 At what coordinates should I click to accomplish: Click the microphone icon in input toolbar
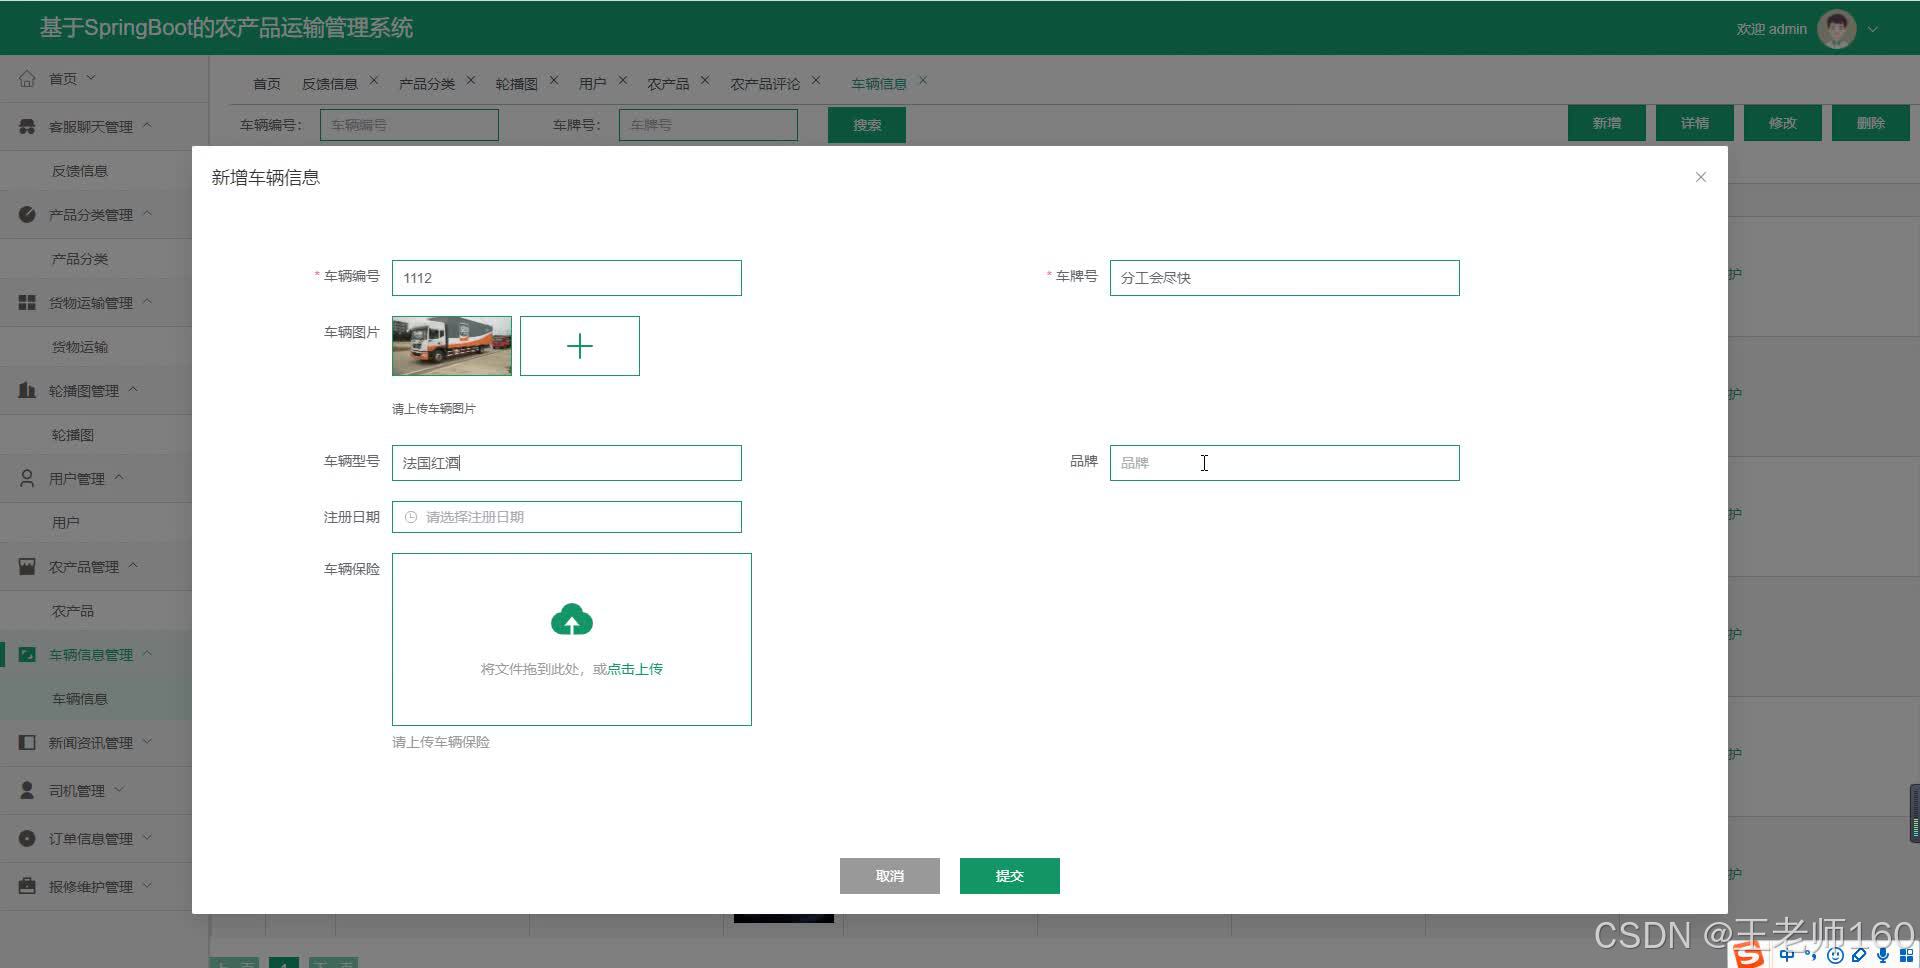click(x=1883, y=955)
